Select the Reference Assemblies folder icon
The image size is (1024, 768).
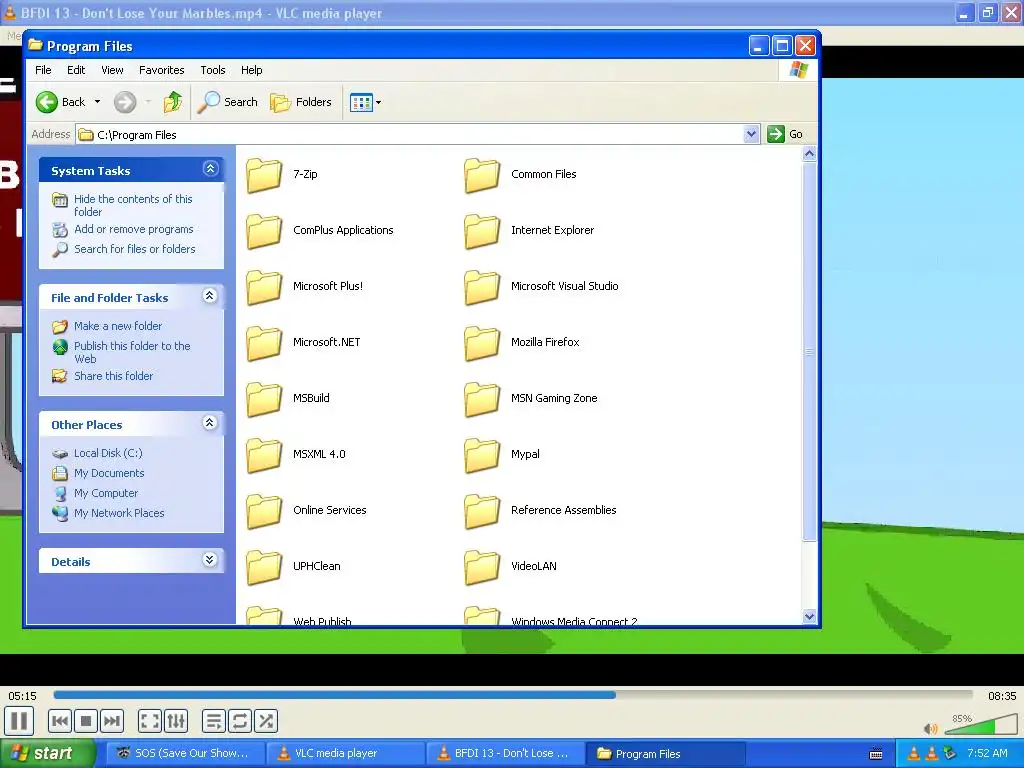point(482,511)
